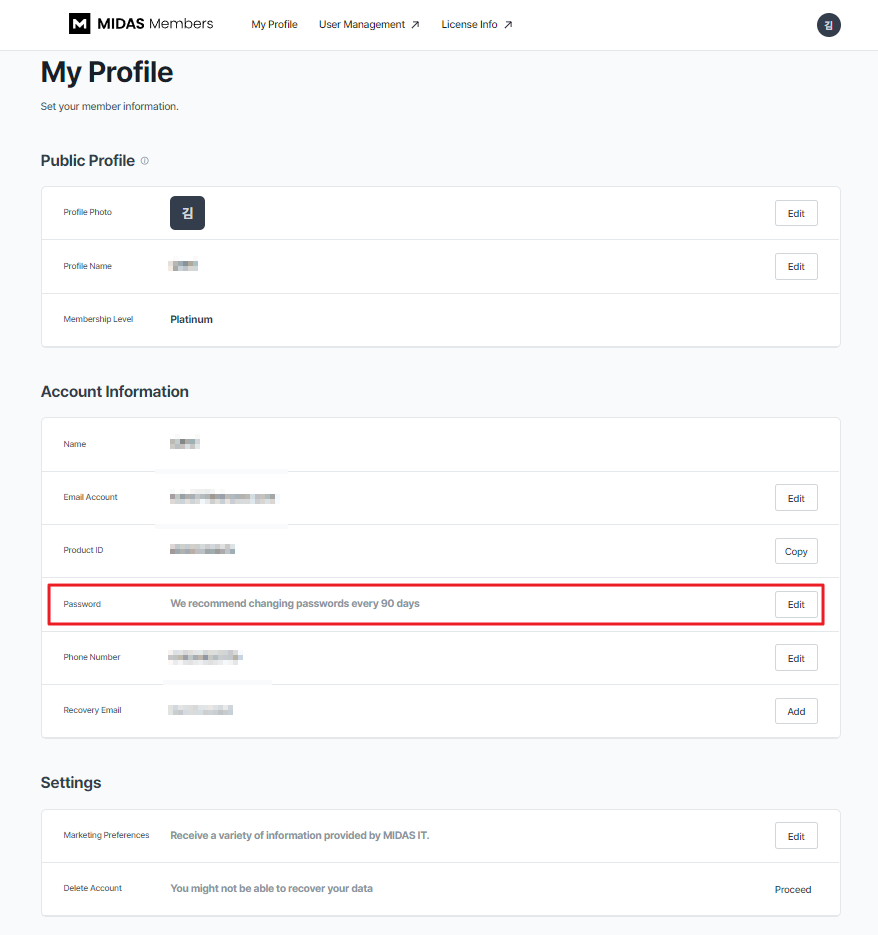Add a Recovery Email
Viewport: 878px width, 935px height.
(796, 711)
